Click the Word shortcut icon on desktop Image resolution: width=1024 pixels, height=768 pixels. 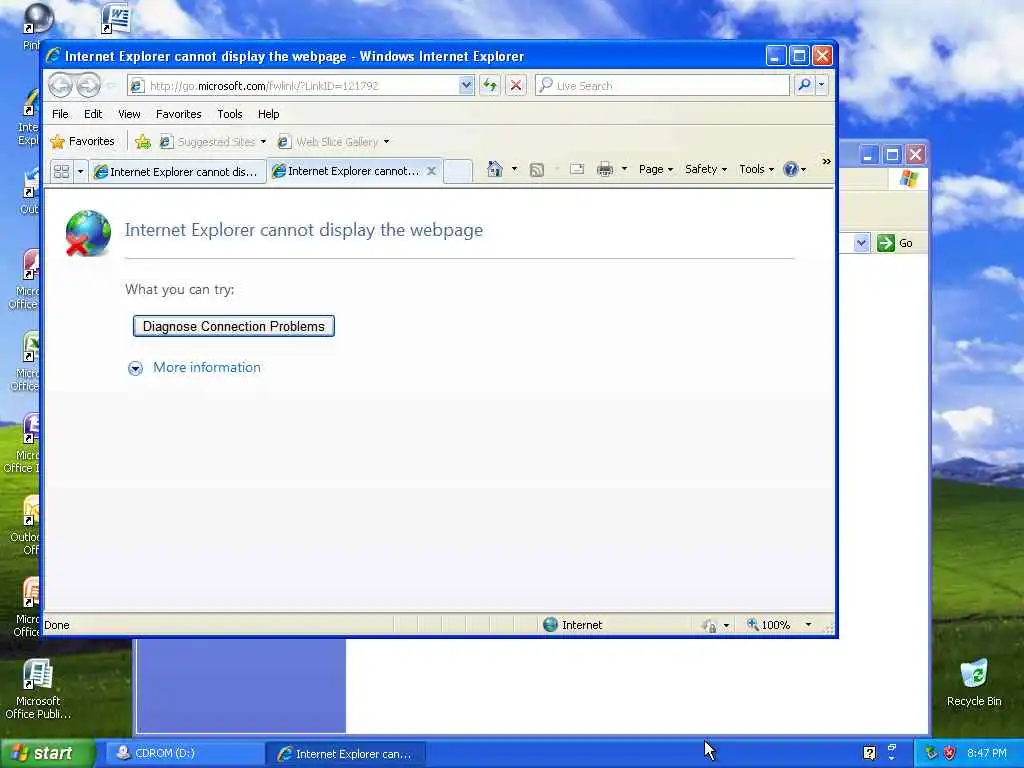pos(116,18)
